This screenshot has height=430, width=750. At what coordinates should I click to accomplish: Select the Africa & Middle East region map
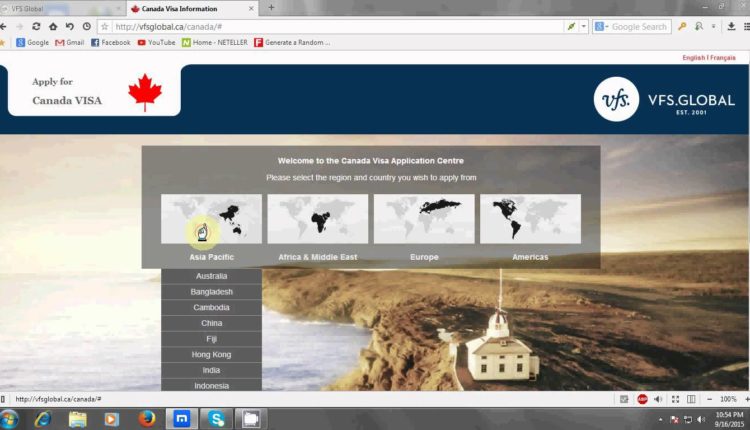click(318, 219)
